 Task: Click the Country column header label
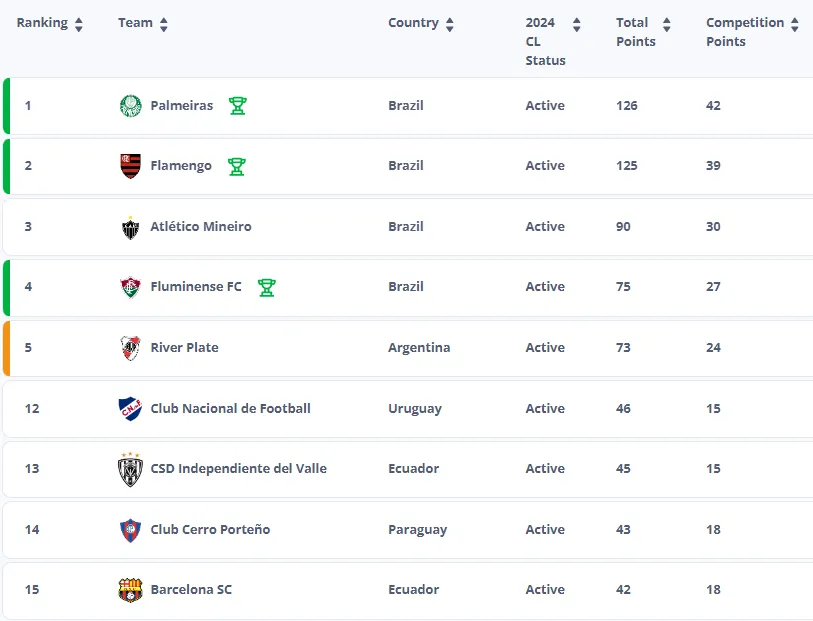coord(415,21)
